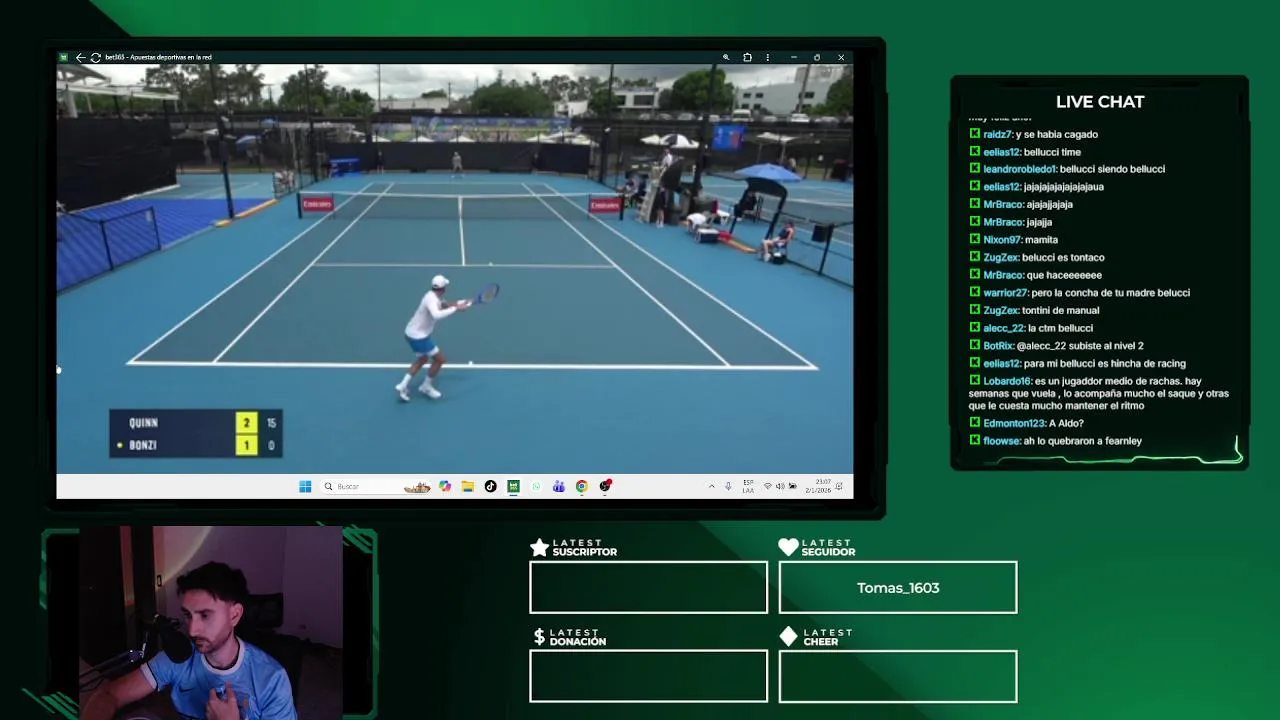Open Wi-Fi network tray icon
The width and height of the screenshot is (1280, 720).
(767, 487)
